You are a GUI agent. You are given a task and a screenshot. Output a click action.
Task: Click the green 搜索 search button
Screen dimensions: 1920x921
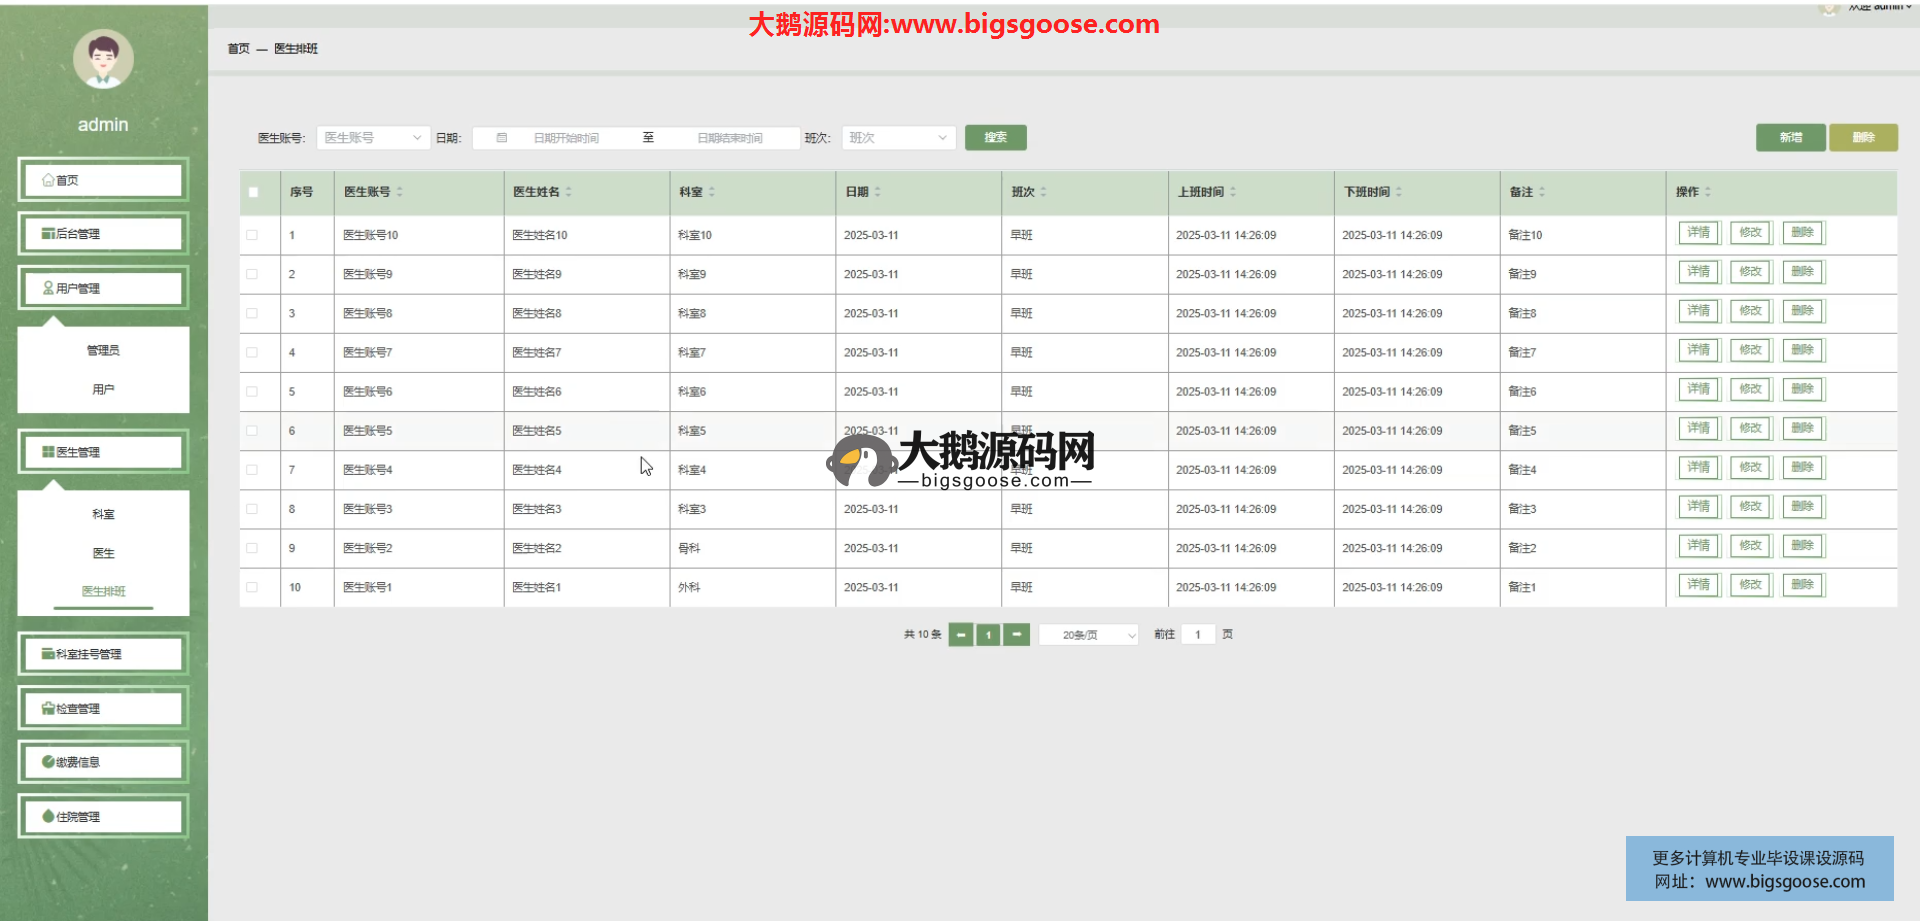coord(995,138)
